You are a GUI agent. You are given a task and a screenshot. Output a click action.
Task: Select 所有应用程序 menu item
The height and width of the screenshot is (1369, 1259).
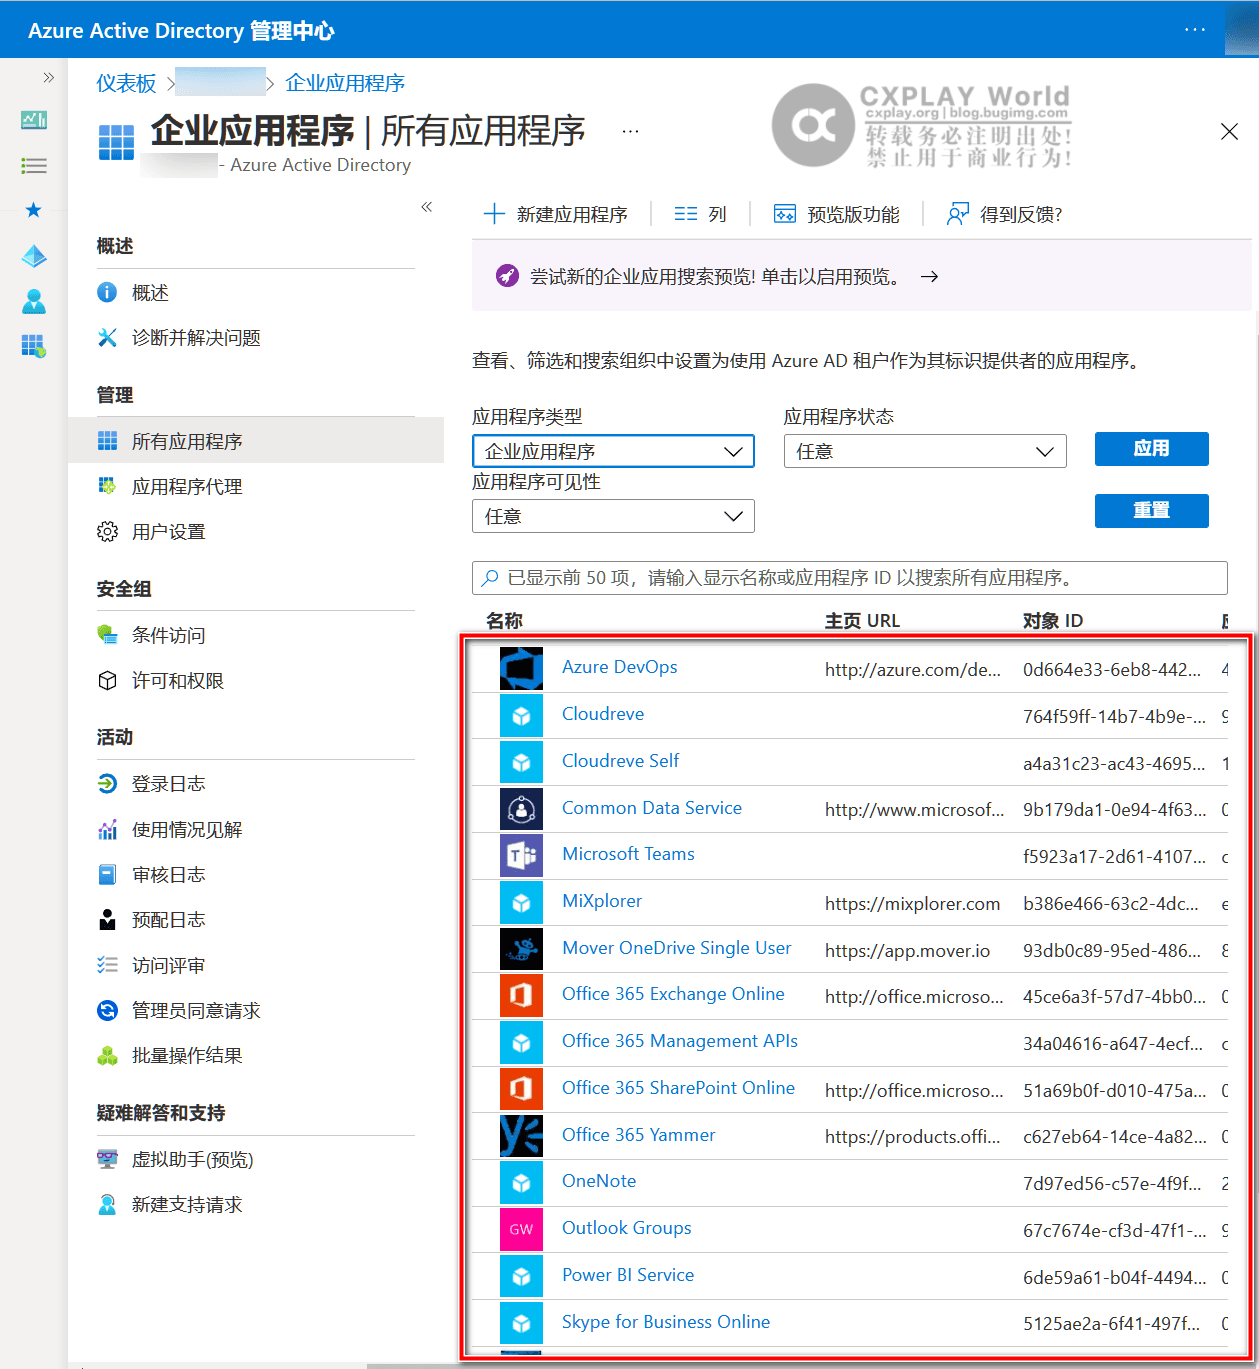[256, 441]
